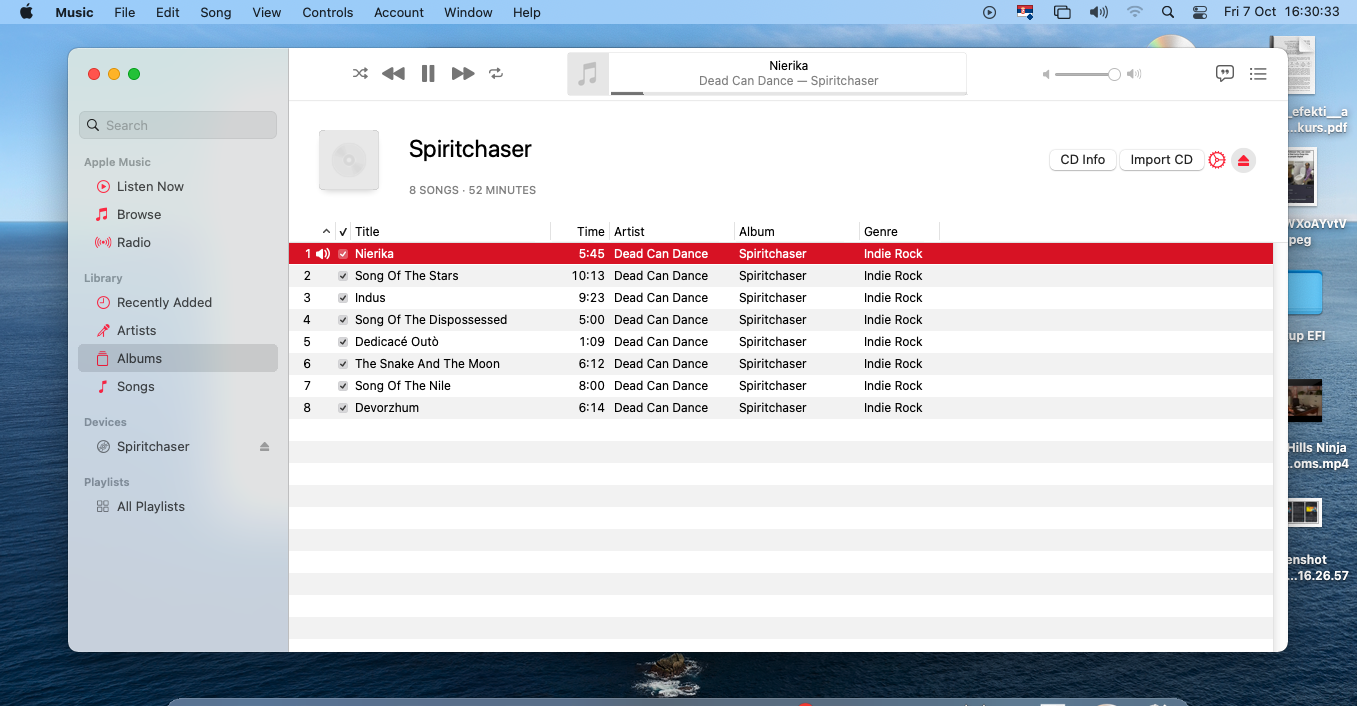The image size is (1357, 706).
Task: Click the Wi-Fi status icon
Action: (1134, 12)
